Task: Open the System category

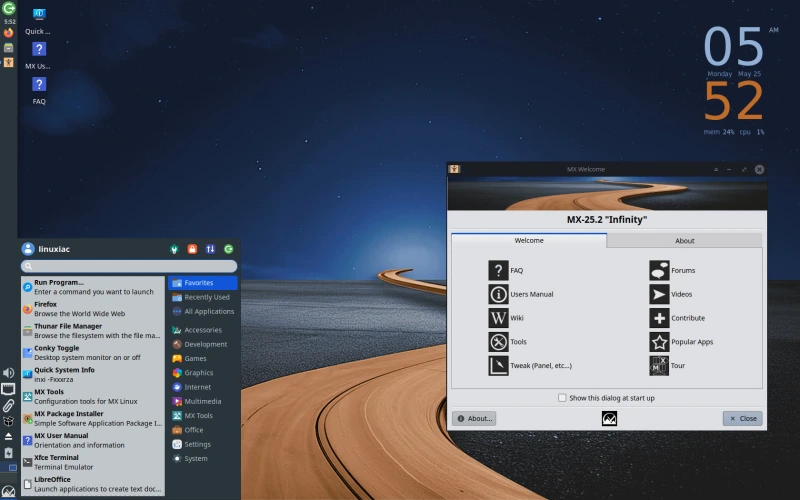Action: [203, 459]
